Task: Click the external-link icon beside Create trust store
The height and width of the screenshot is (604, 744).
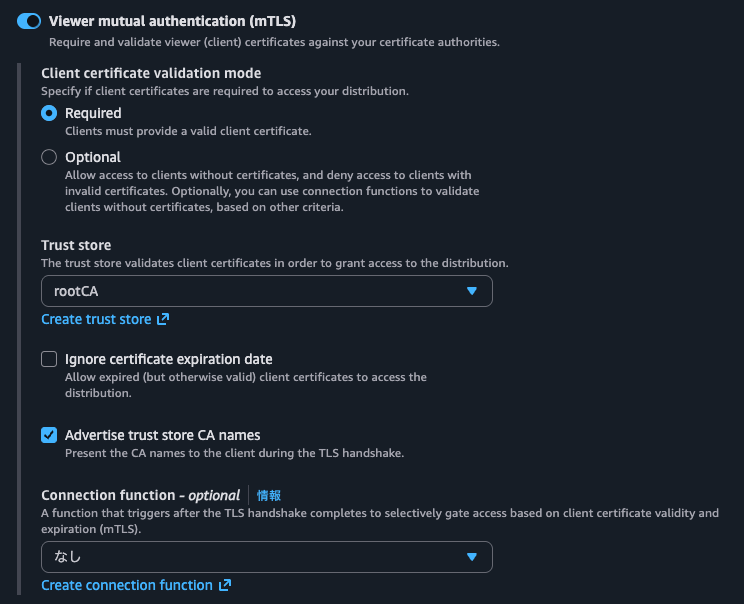Action: (x=163, y=319)
